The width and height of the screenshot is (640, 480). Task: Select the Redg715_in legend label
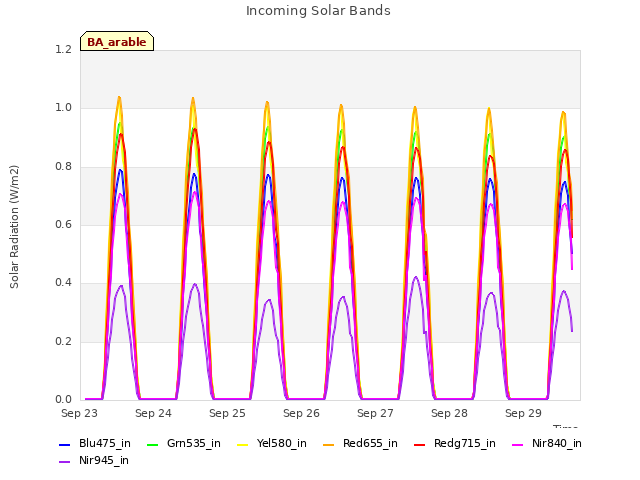465,444
